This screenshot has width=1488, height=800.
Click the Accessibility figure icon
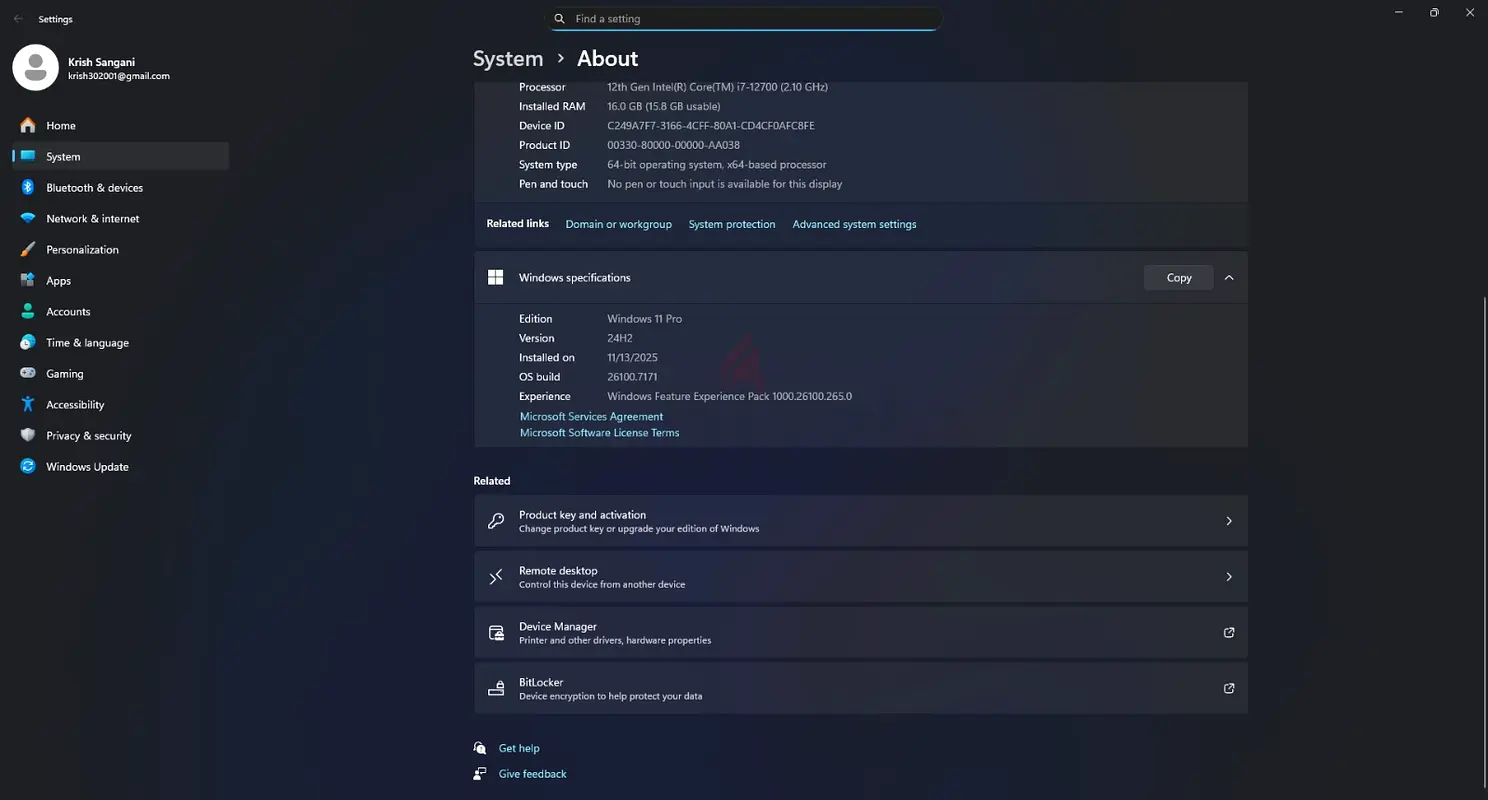[x=27, y=404]
